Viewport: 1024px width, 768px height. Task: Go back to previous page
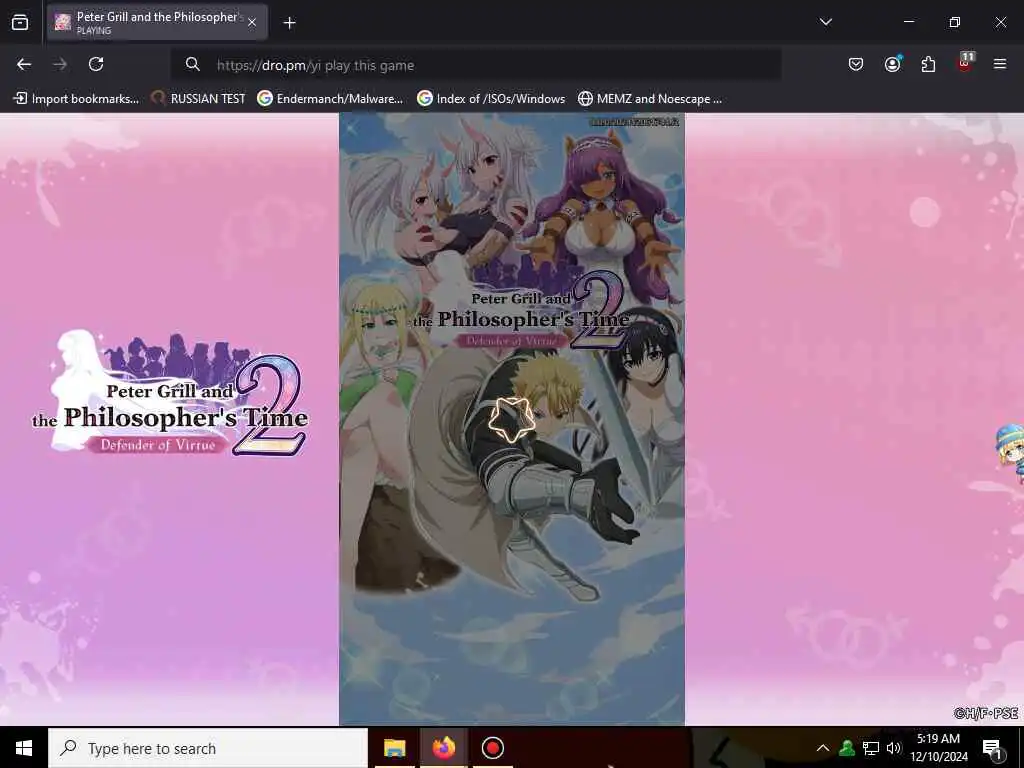pos(24,65)
